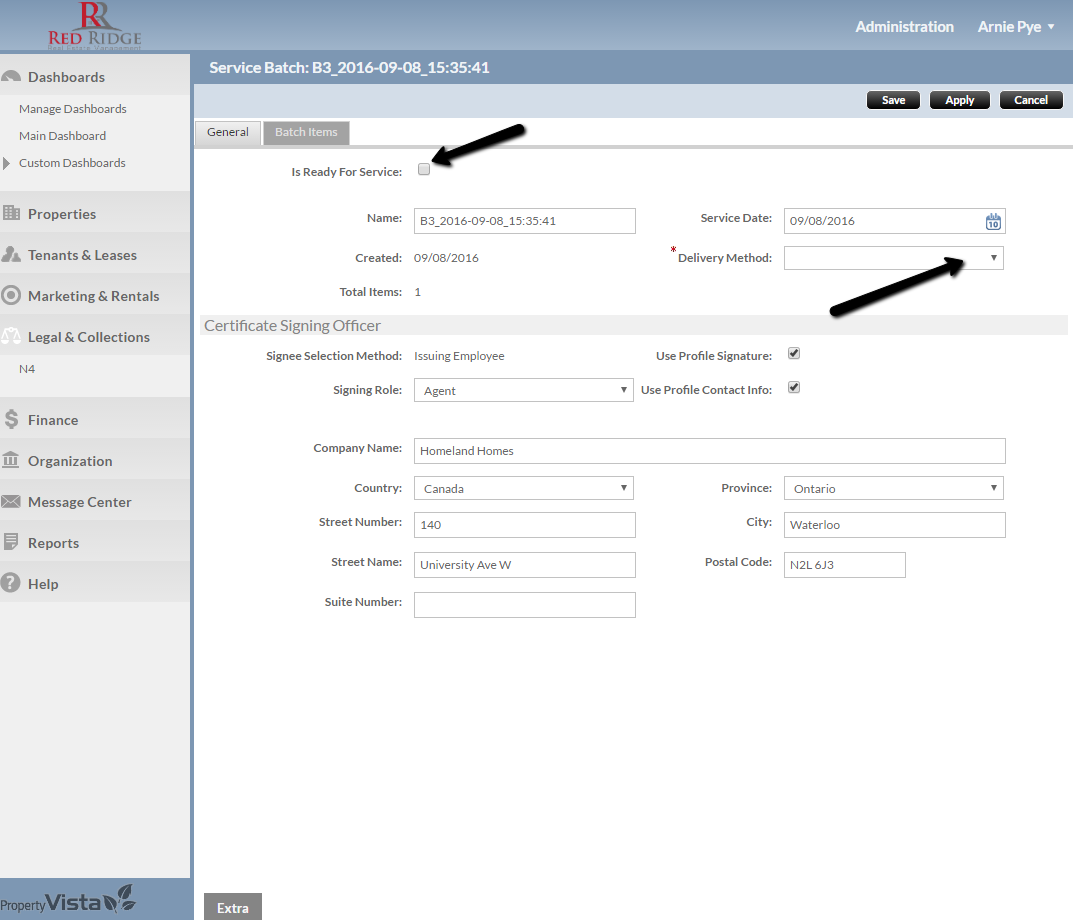This screenshot has height=920, width=1073.
Task: Click the Finance dollar sign icon
Action: [12, 420]
